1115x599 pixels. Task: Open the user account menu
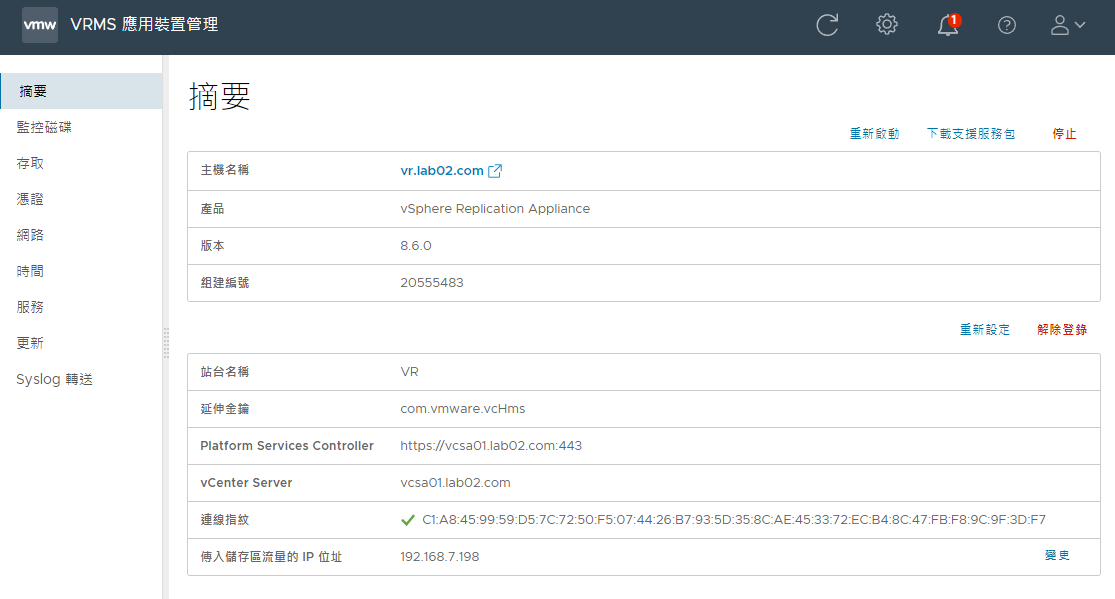pyautogui.click(x=1067, y=25)
